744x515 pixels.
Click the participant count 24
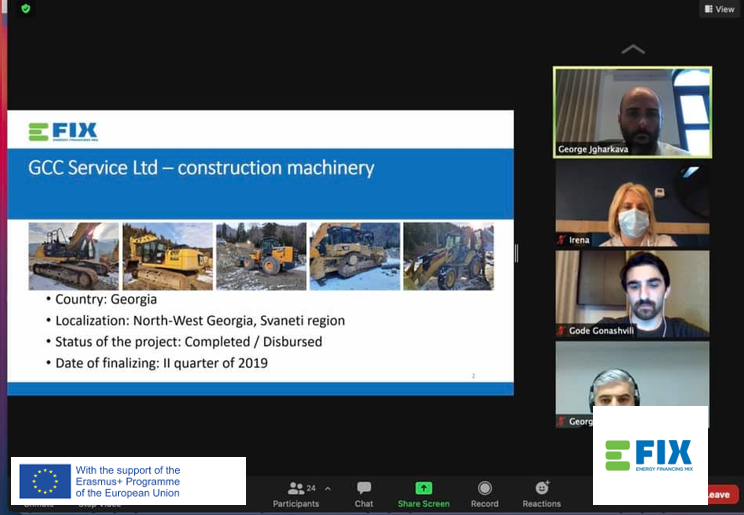click(311, 488)
